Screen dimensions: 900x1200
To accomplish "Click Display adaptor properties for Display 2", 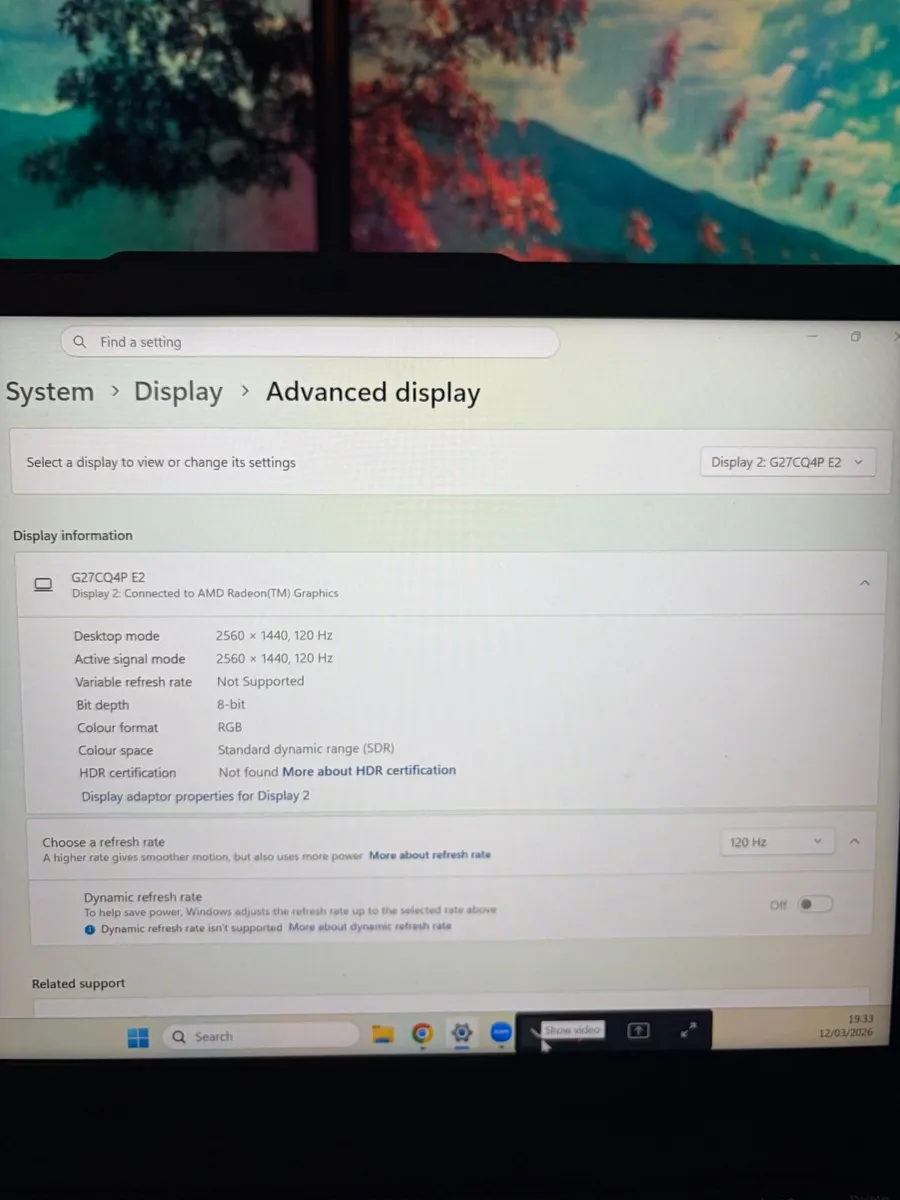I will [x=195, y=795].
